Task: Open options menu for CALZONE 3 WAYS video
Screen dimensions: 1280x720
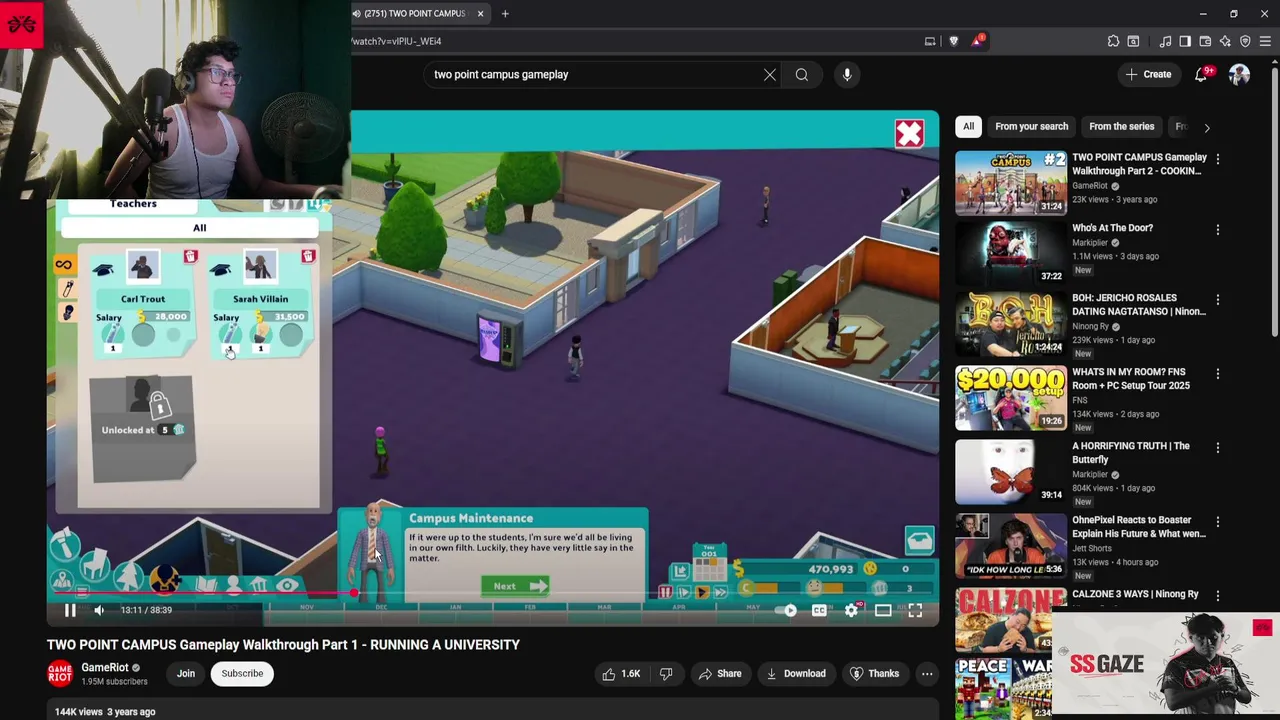Action: [x=1217, y=596]
